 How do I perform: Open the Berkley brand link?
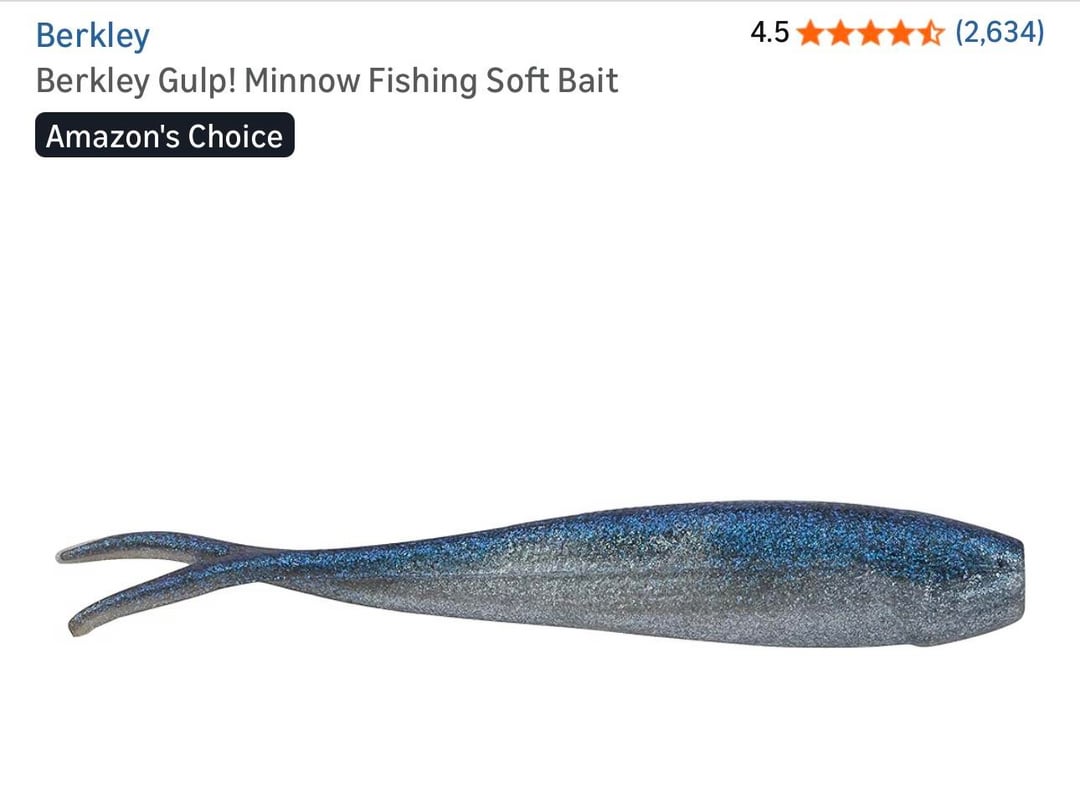(x=92, y=36)
